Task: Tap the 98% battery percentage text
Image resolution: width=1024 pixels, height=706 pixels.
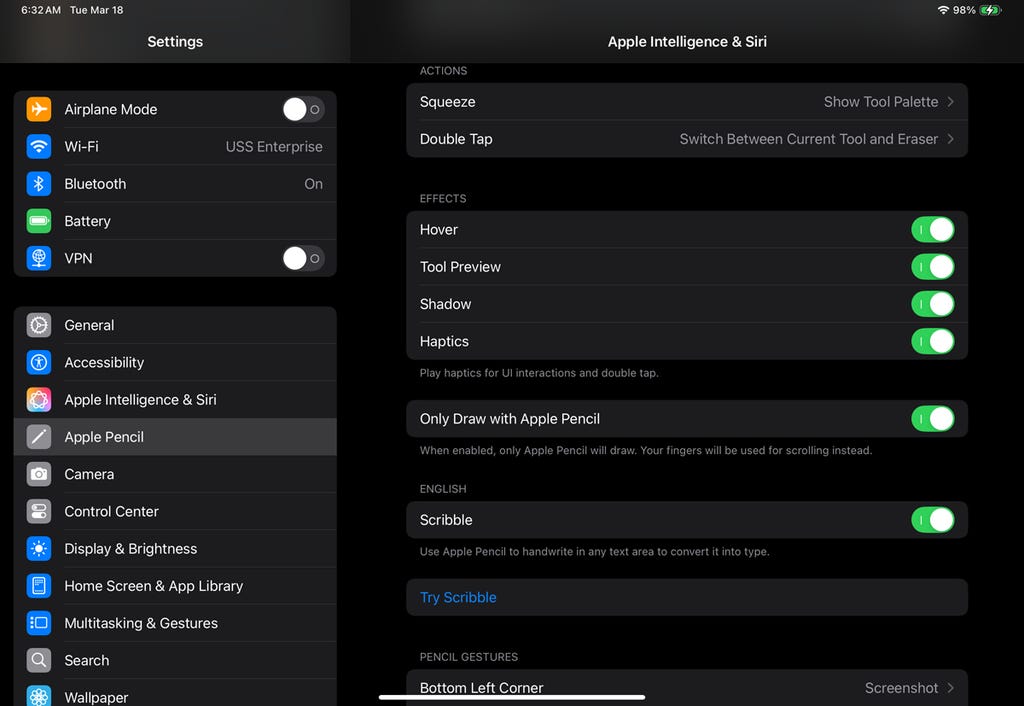Action: click(x=964, y=10)
